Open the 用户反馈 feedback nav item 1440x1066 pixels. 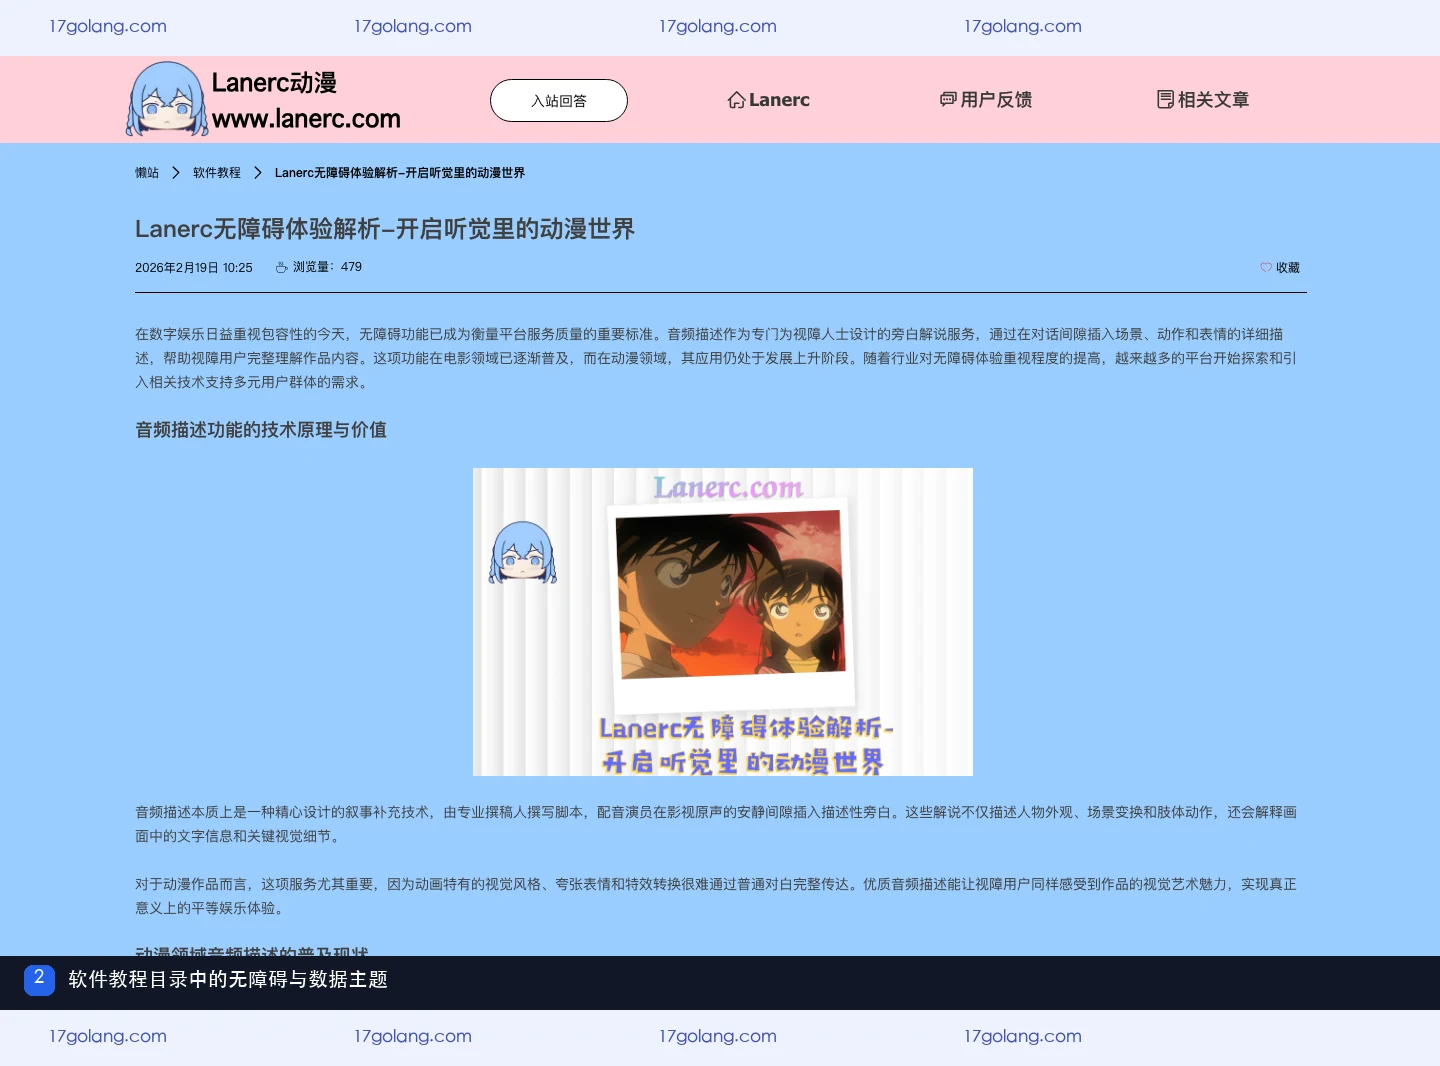(x=986, y=100)
